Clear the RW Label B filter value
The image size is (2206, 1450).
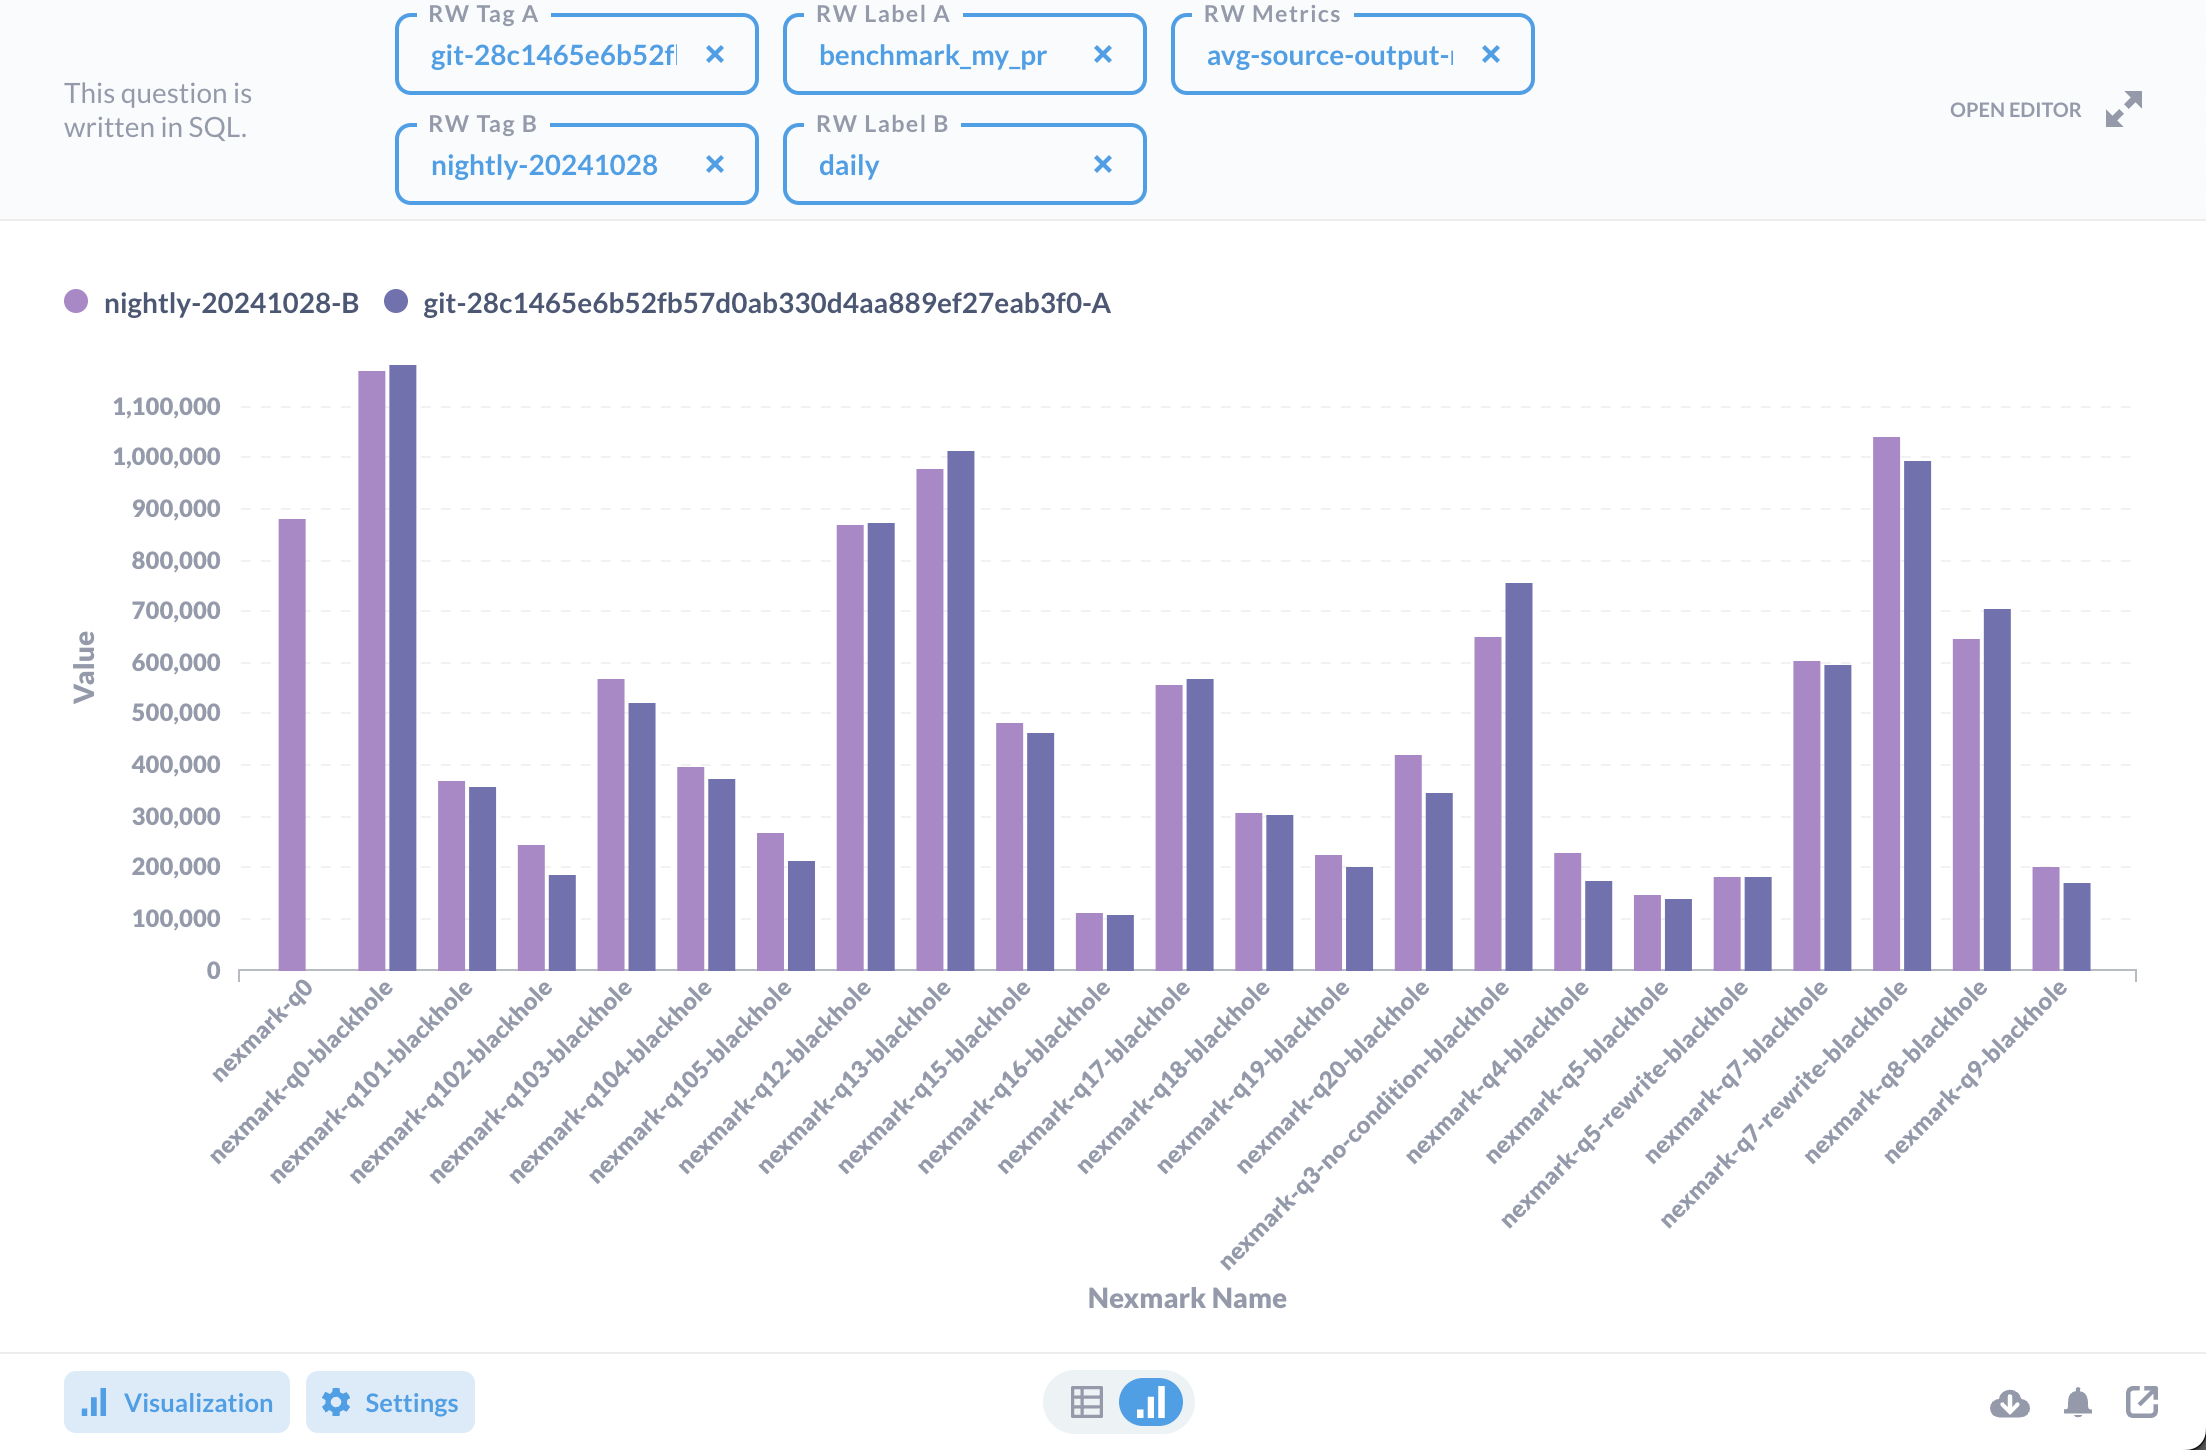click(1102, 165)
